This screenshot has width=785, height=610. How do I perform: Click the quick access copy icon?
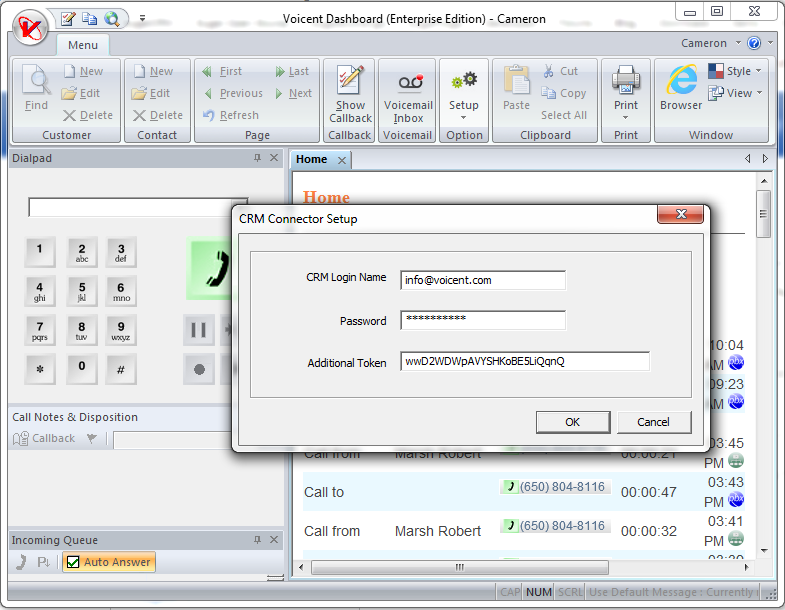pyautogui.click(x=90, y=19)
